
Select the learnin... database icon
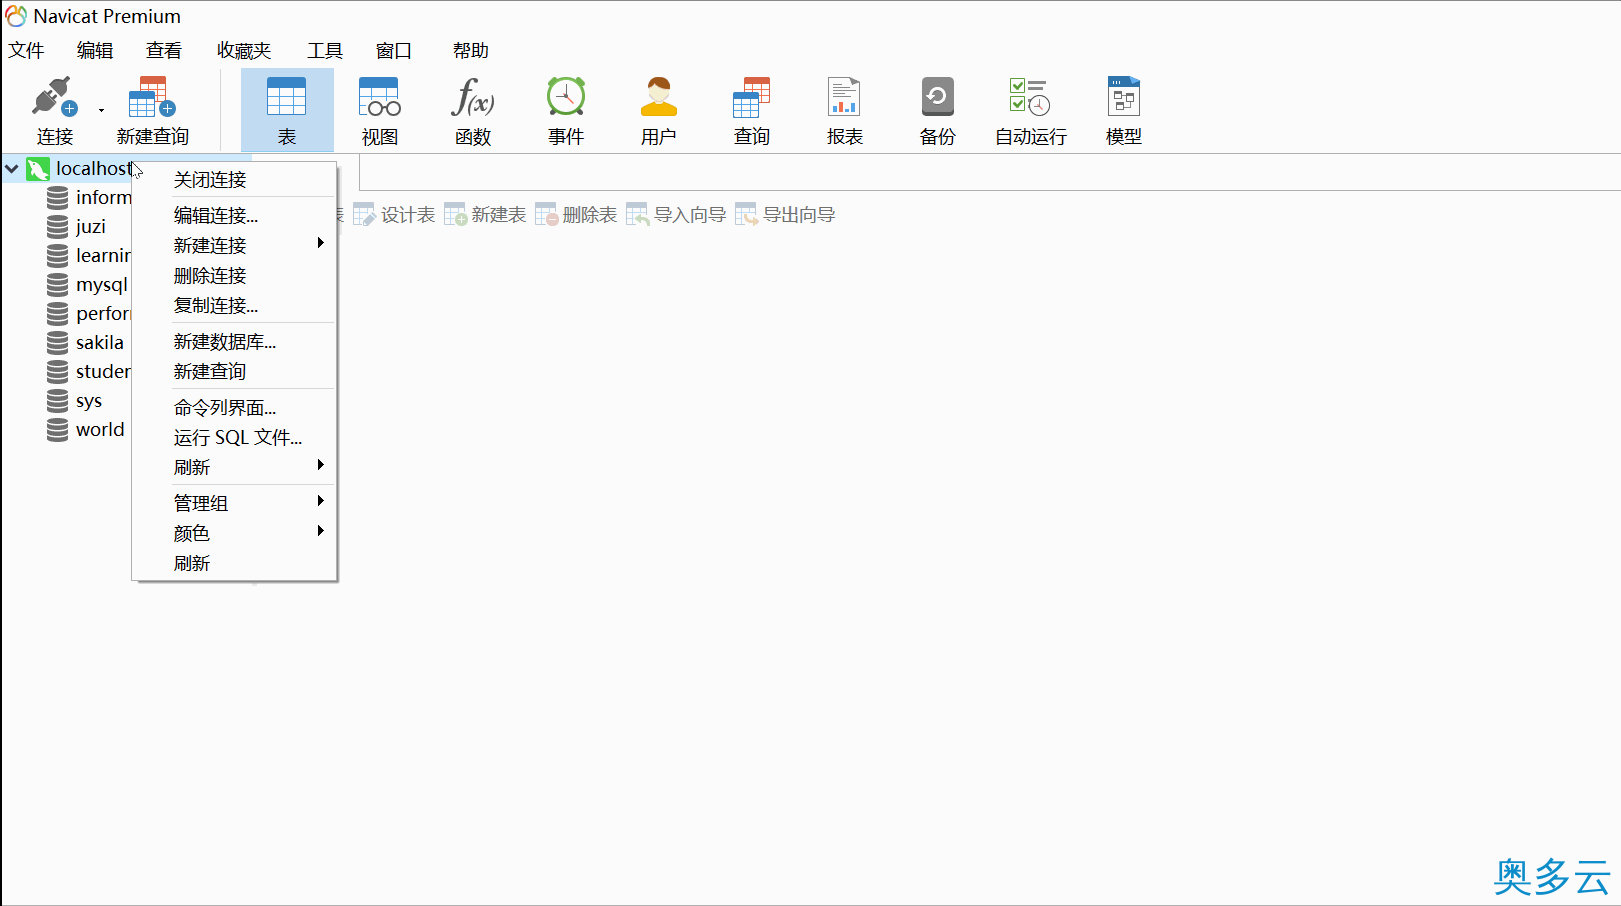click(58, 256)
